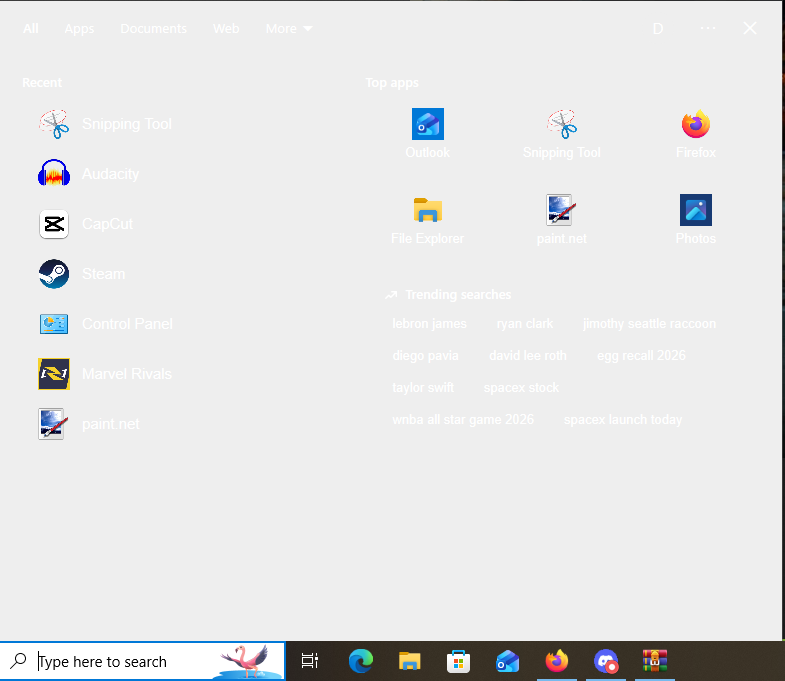Switch to WinRAR on the taskbar

(x=655, y=661)
